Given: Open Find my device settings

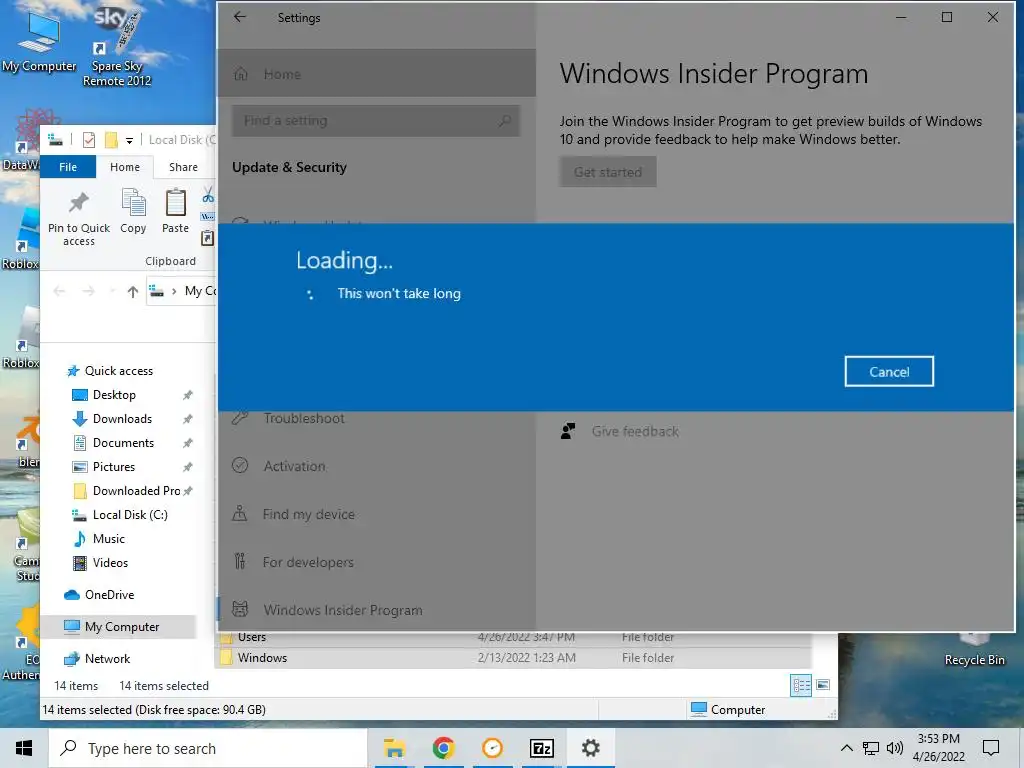Looking at the screenshot, I should (x=308, y=515).
